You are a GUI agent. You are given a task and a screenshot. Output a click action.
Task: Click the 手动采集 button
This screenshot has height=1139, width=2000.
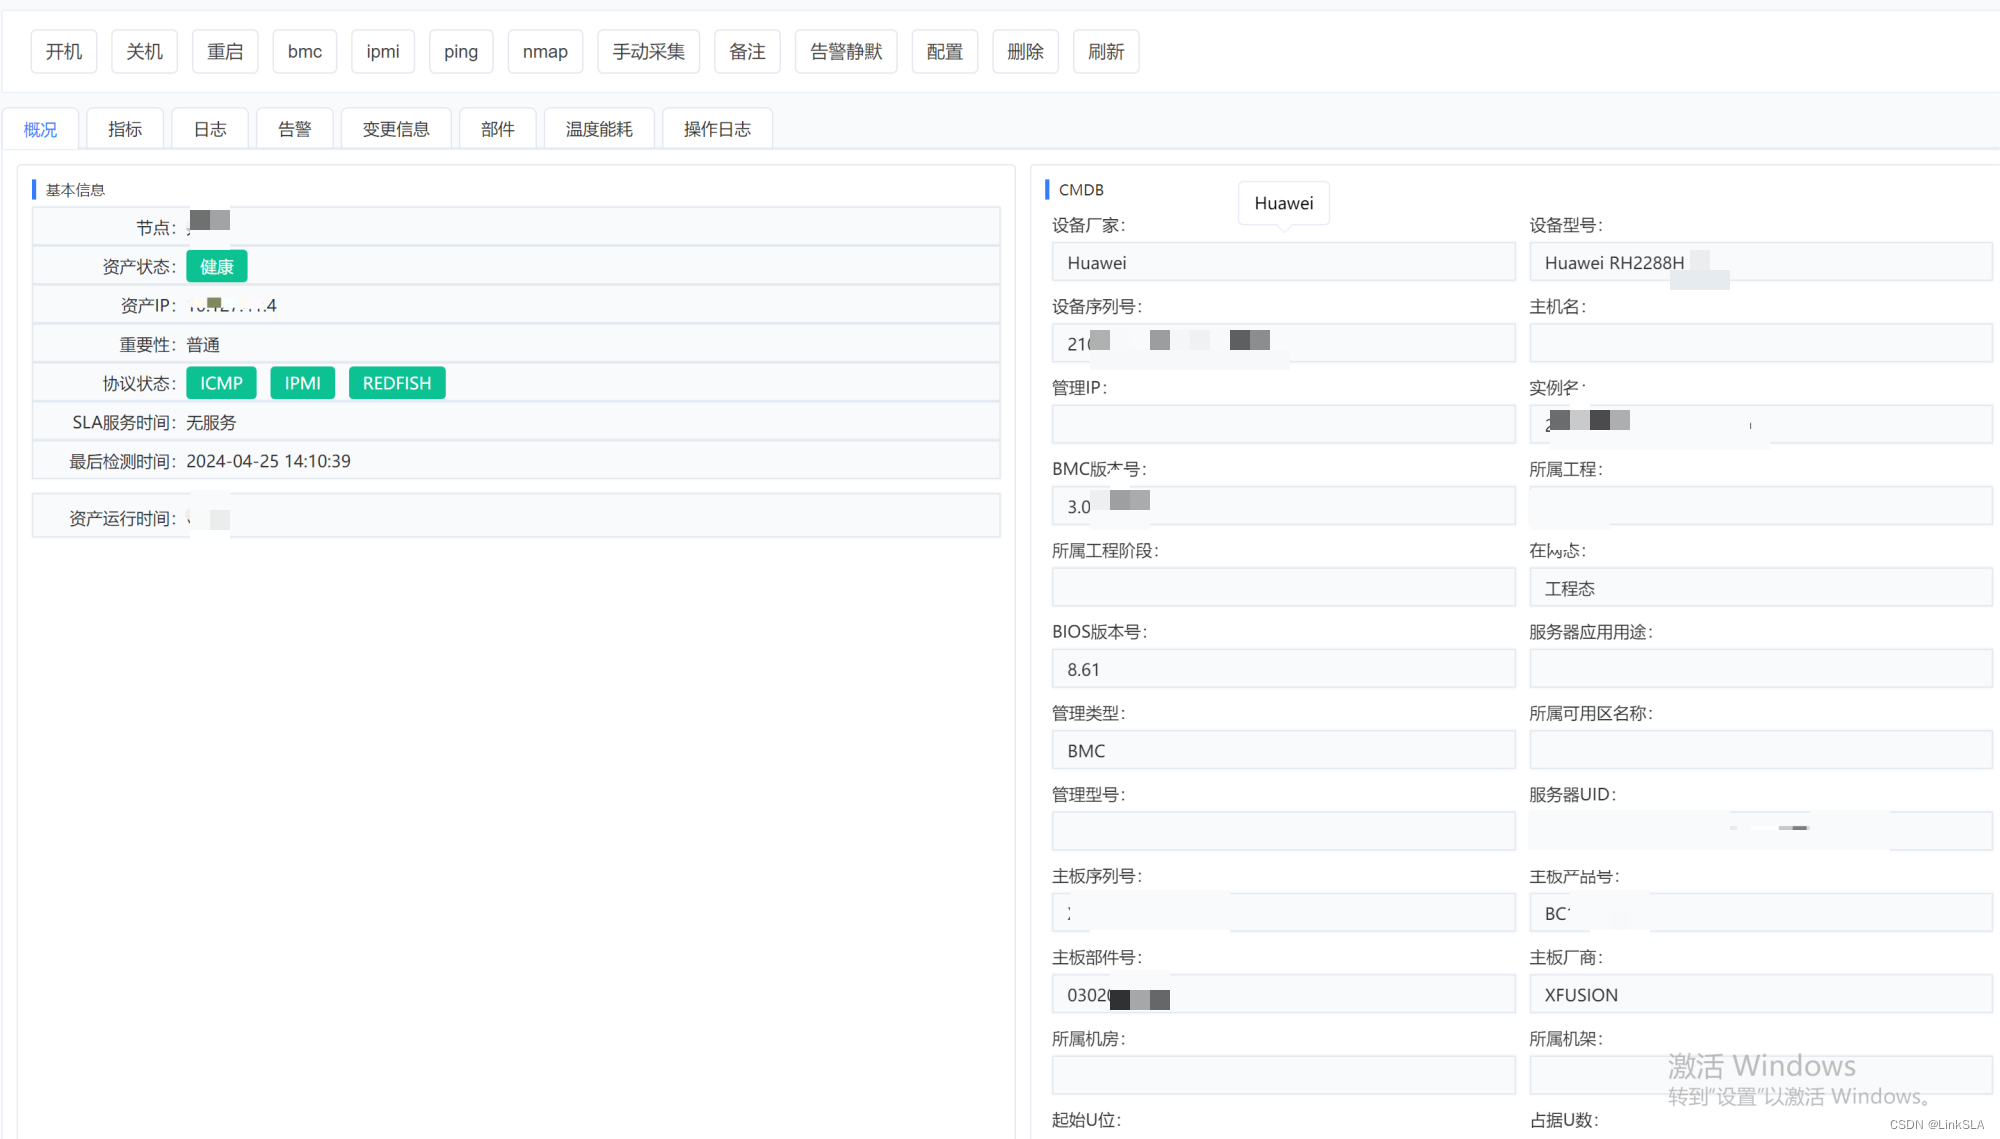coord(649,52)
